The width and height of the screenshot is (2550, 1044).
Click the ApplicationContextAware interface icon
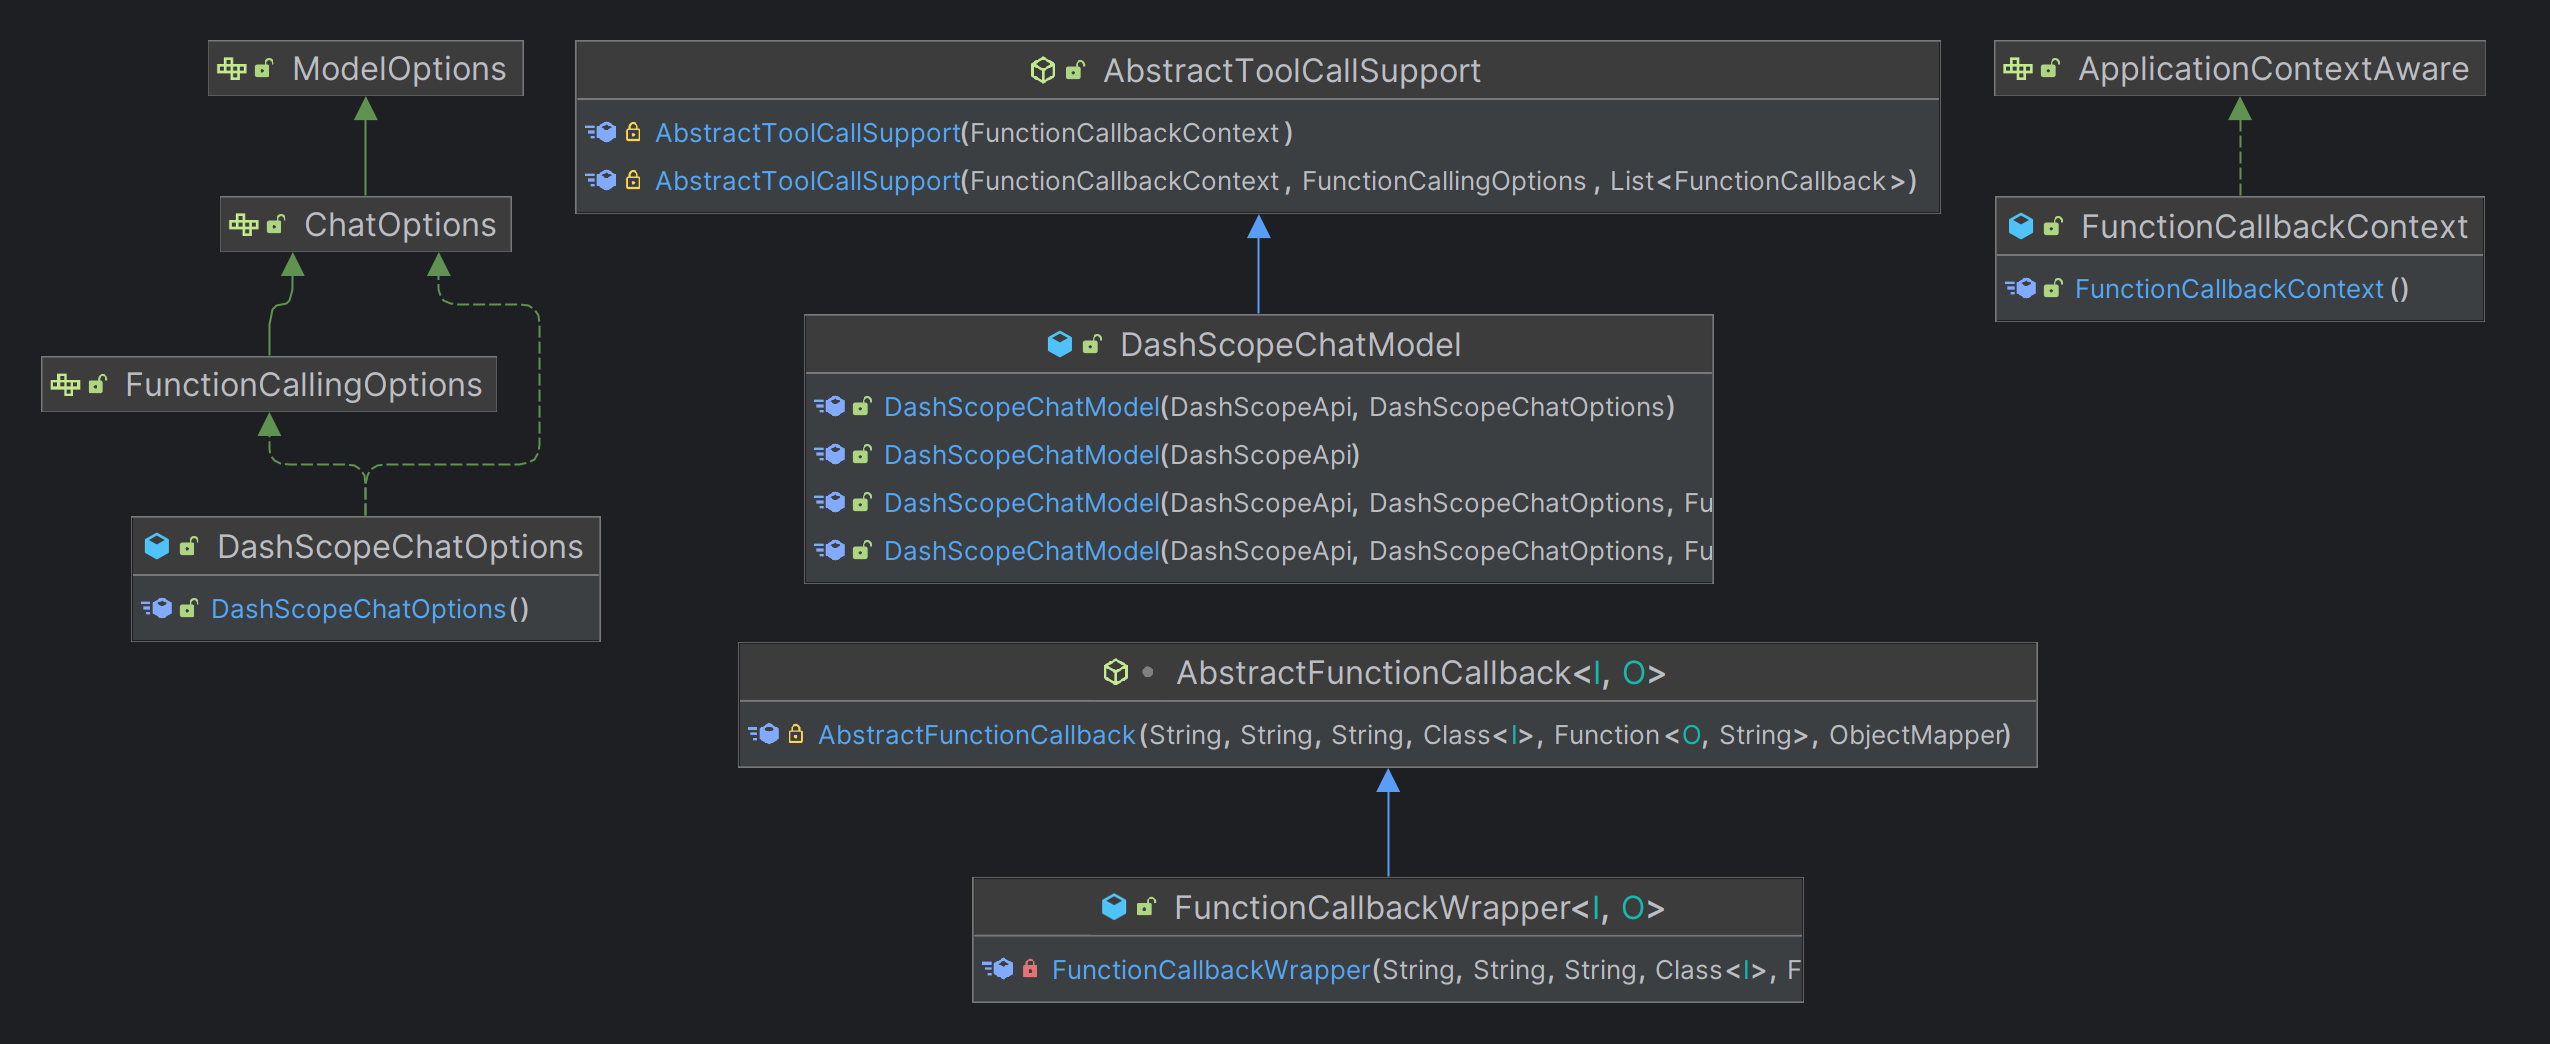pos(2018,69)
